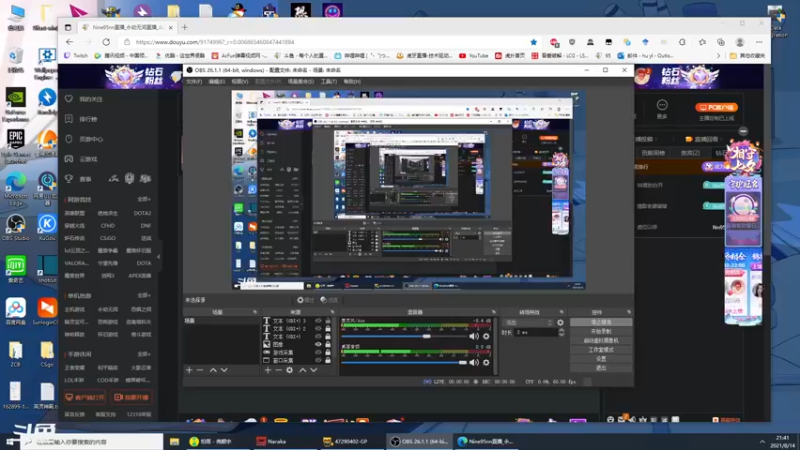Viewport: 800px width, 450px height.
Task: Expand all mobile-game categories in Douyu sidebar
Action: pyautogui.click(x=144, y=354)
